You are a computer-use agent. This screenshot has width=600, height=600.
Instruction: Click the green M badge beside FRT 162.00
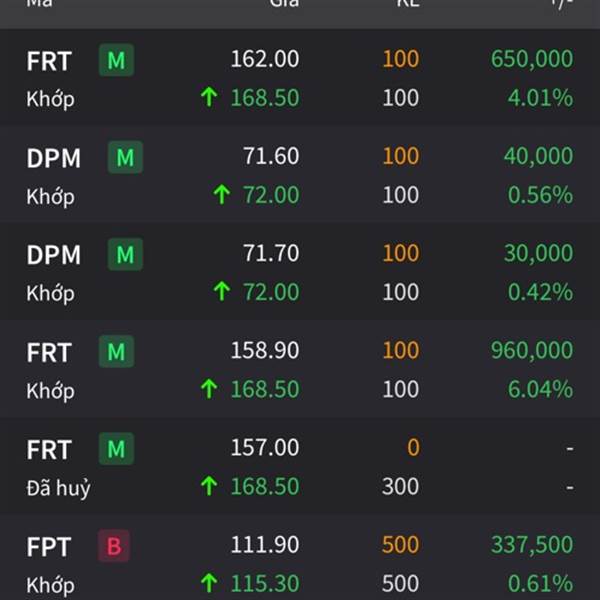coord(116,60)
